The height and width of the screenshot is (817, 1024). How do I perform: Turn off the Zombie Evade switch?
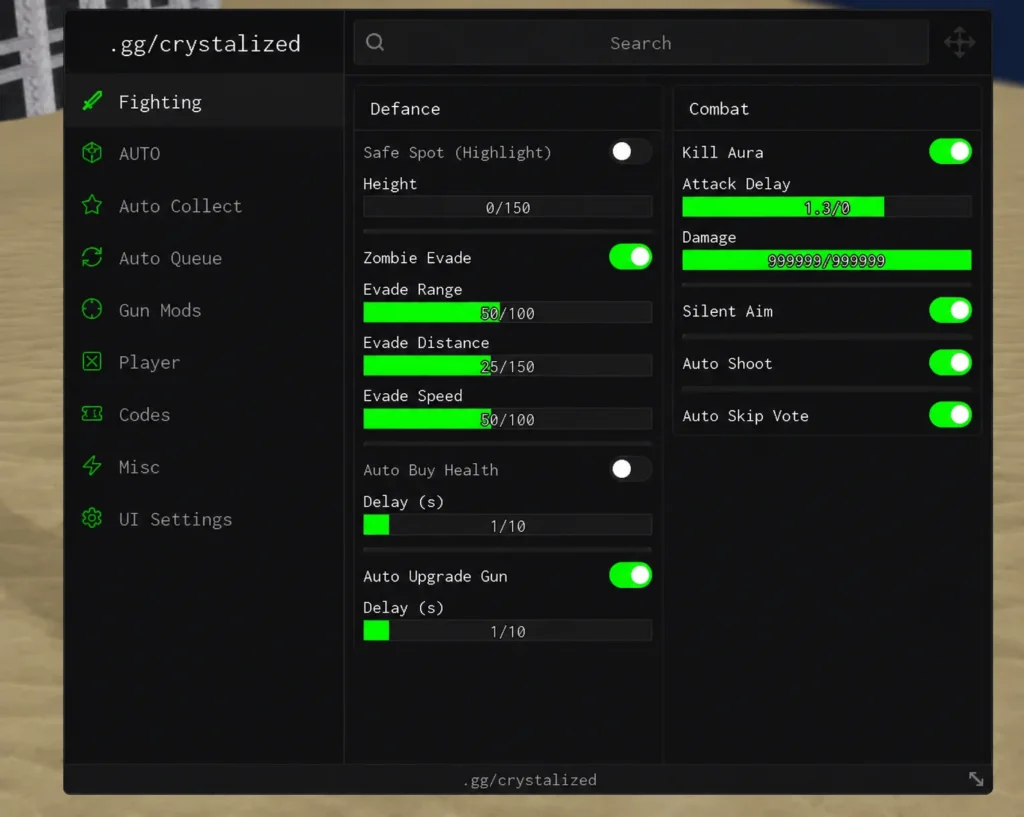[x=630, y=257]
